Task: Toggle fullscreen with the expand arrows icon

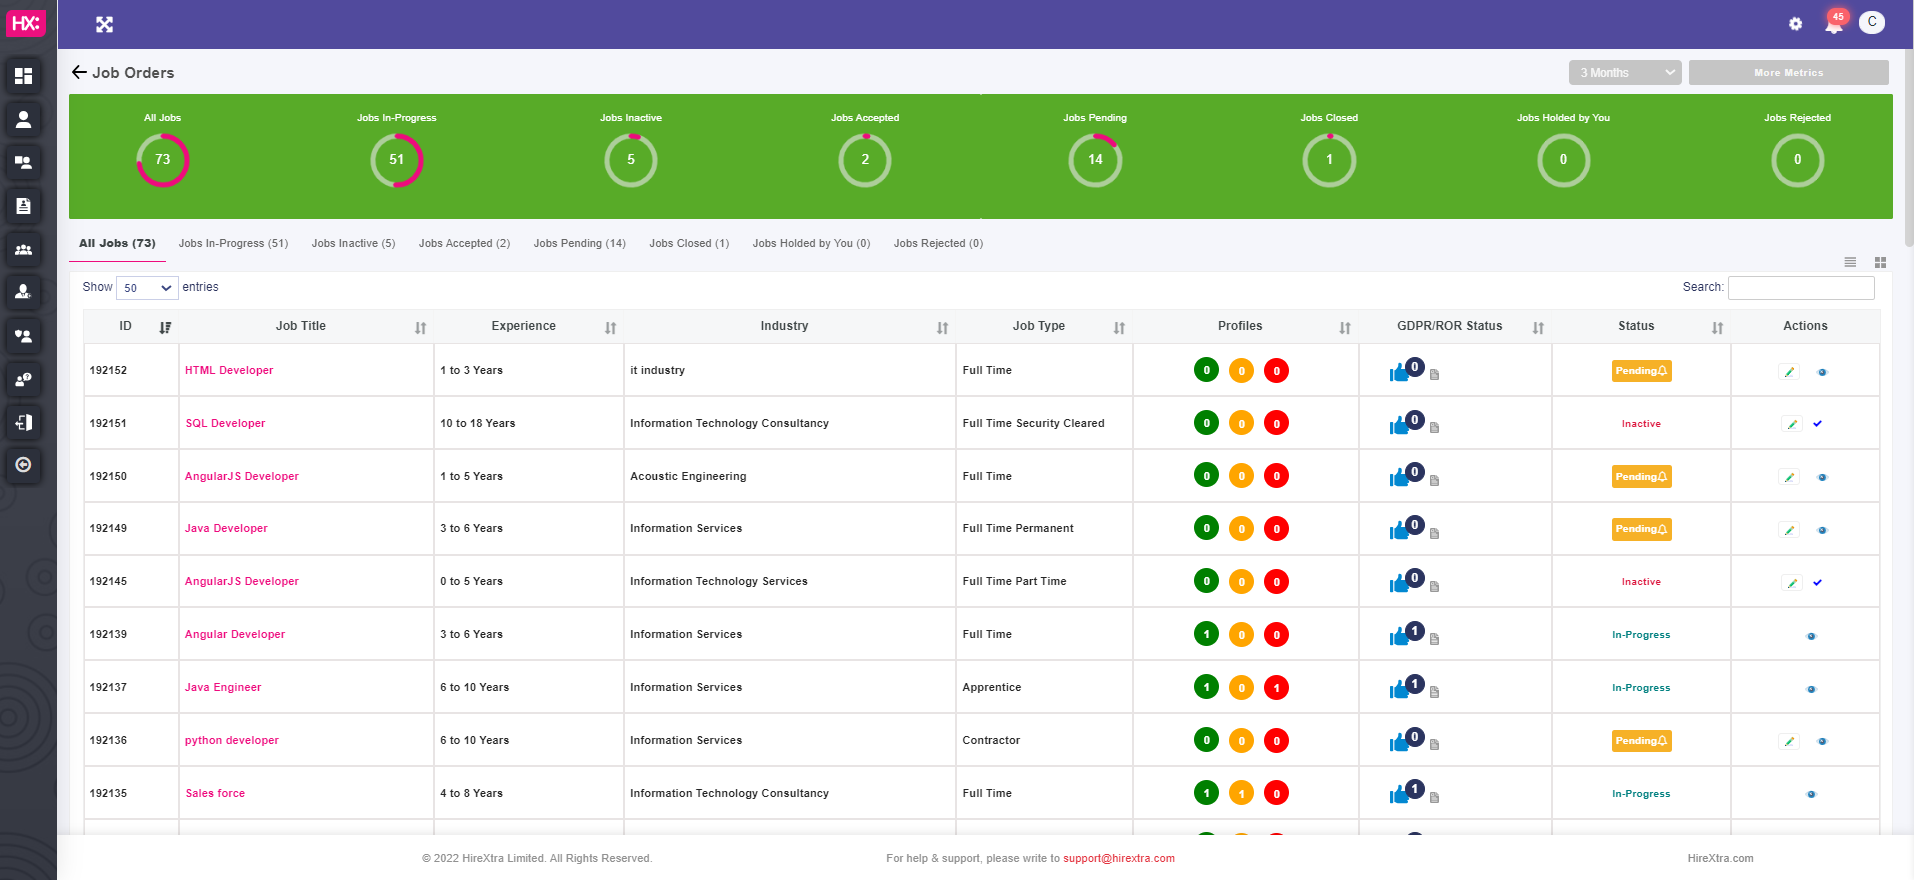Action: click(x=104, y=24)
